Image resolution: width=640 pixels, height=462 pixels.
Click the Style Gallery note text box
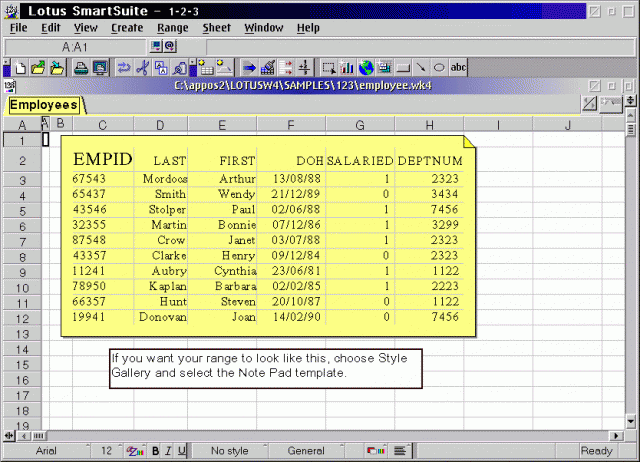tap(266, 368)
